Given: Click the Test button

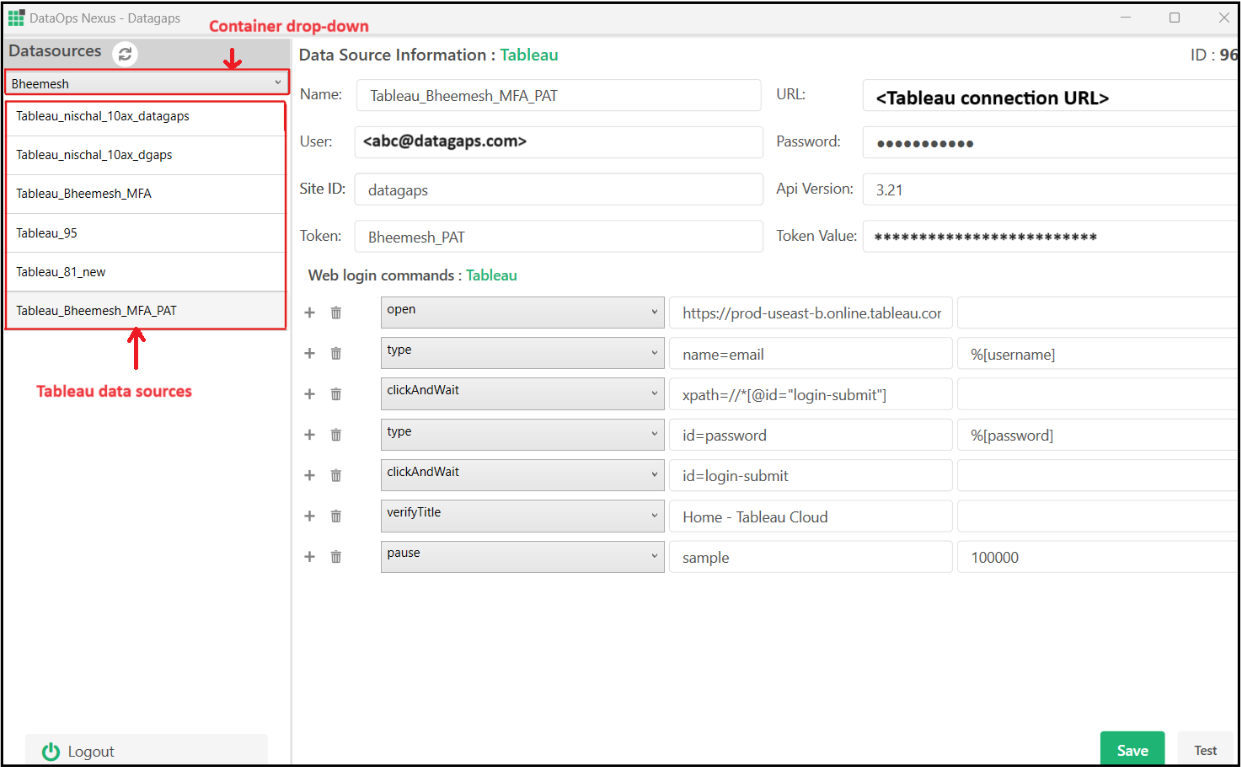Looking at the screenshot, I should pos(1205,750).
